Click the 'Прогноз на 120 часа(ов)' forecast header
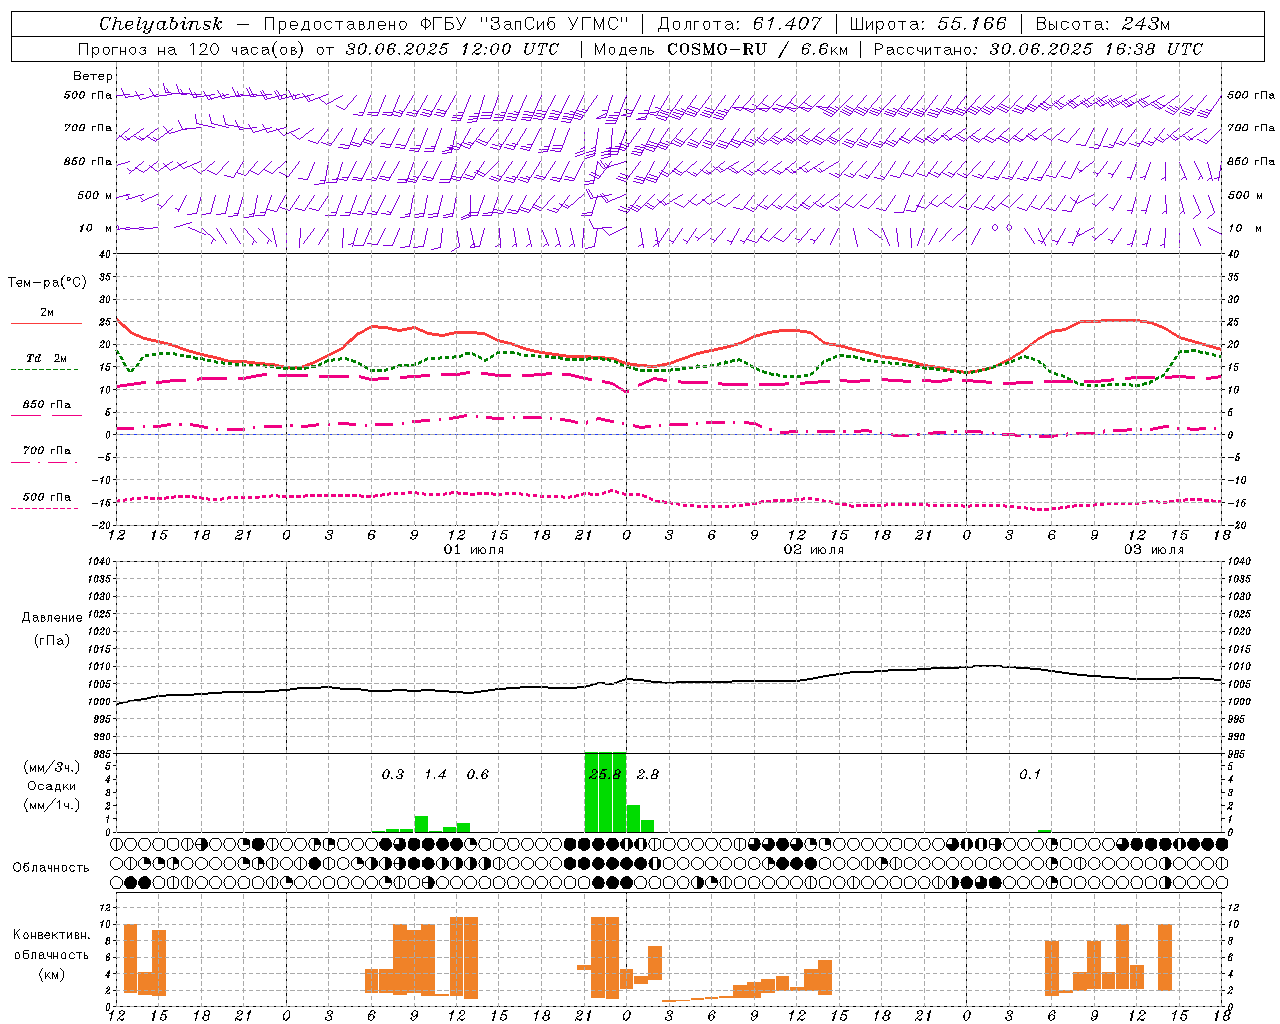 [x=192, y=49]
